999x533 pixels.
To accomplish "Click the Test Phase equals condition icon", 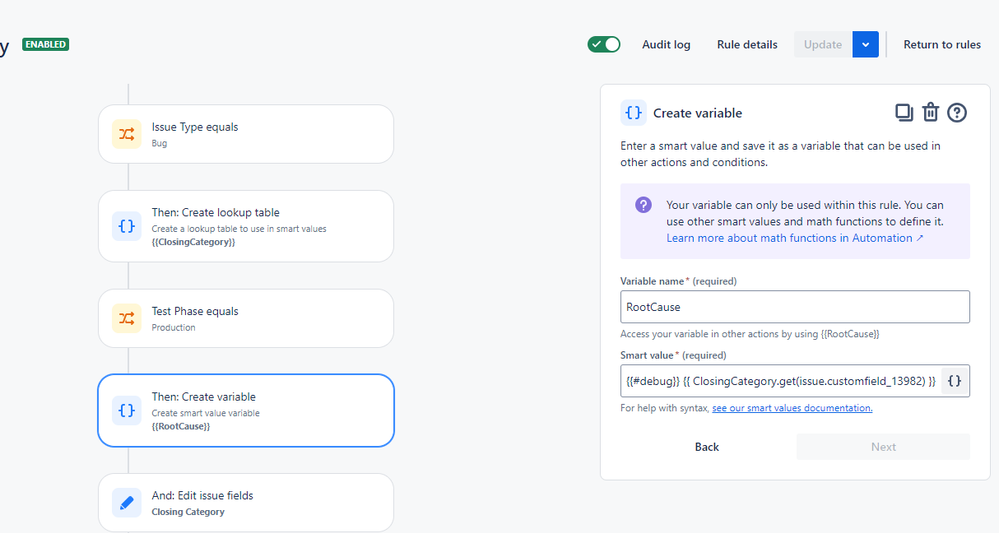I will click(x=127, y=318).
